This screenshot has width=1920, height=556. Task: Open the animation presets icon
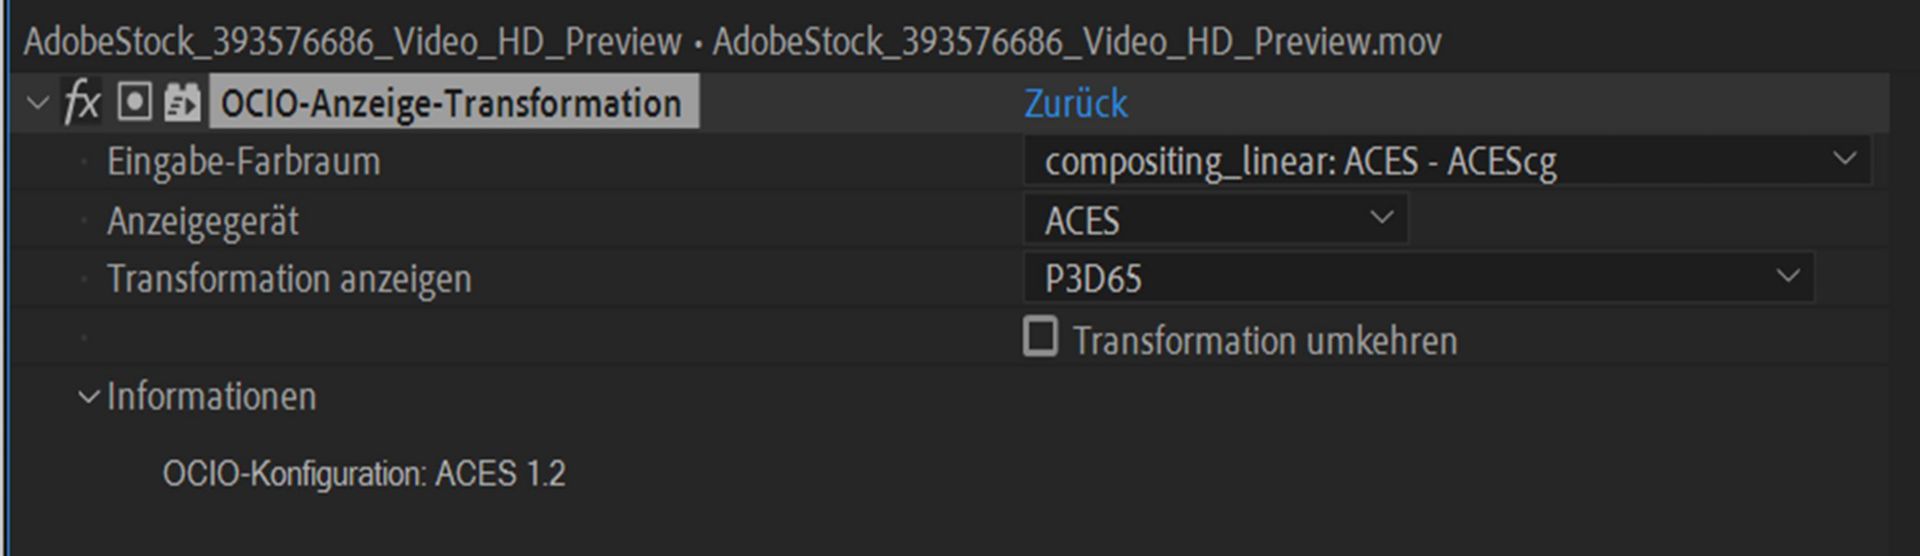click(182, 103)
